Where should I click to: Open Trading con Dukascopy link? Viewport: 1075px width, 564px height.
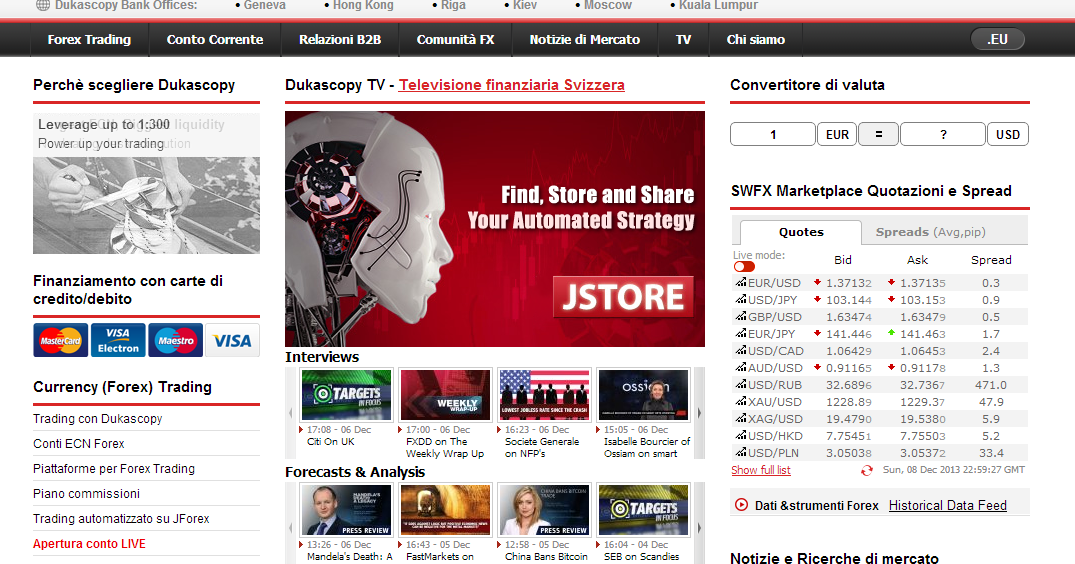point(97,419)
